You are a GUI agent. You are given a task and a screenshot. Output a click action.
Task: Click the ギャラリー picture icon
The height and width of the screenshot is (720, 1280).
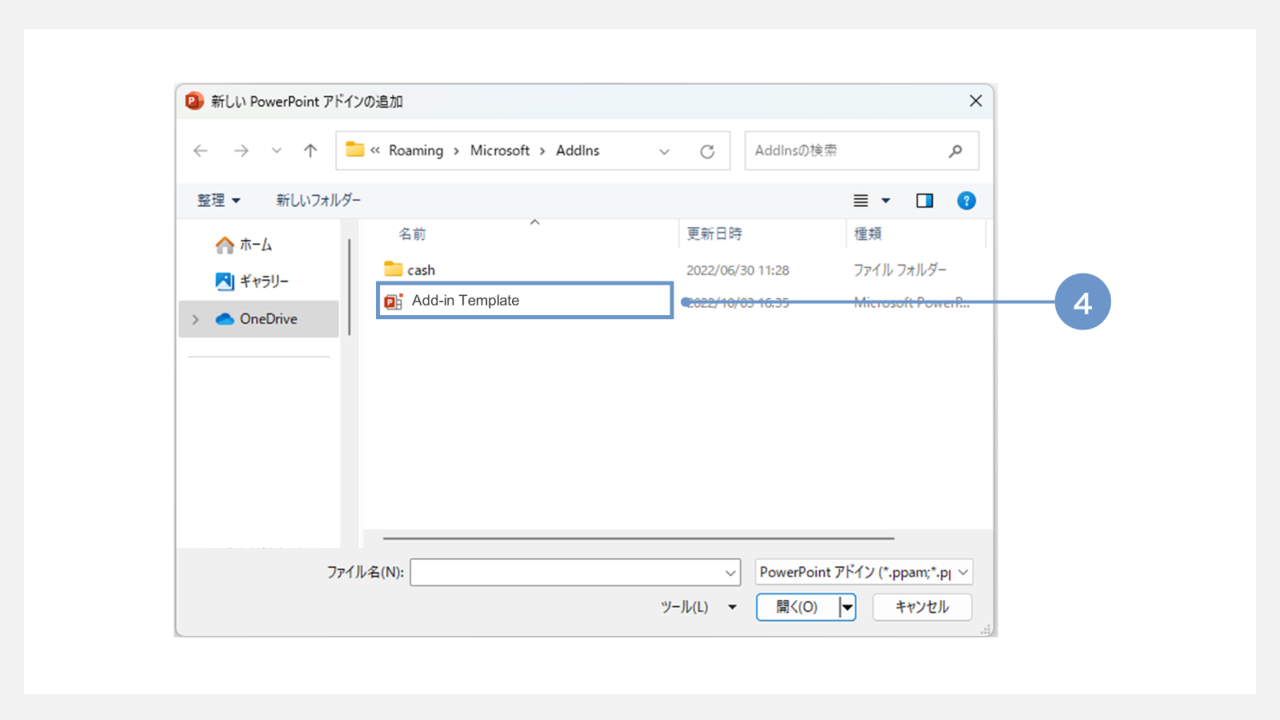(225, 282)
